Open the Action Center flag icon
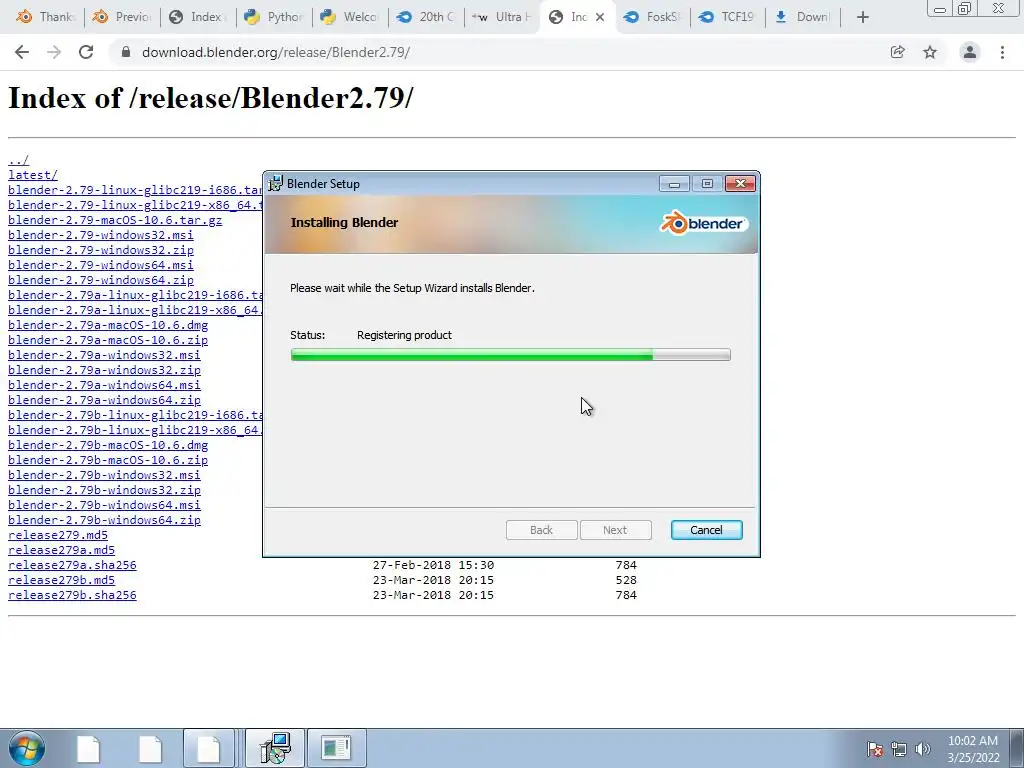The image size is (1024, 768). pyautogui.click(x=875, y=749)
